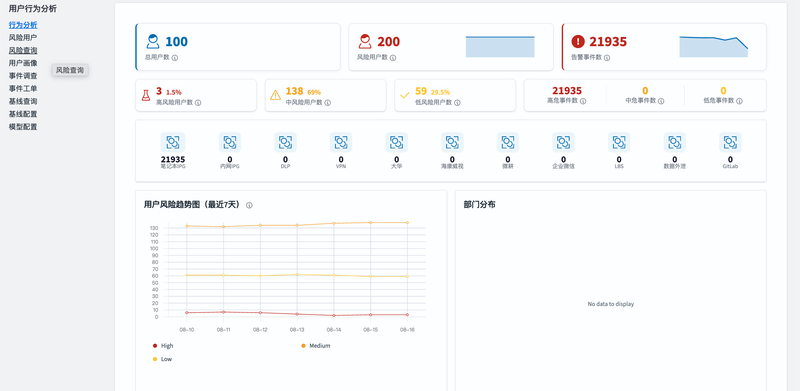Open 风险查询 in the sidebar
This screenshot has height=391, width=800.
(x=23, y=50)
